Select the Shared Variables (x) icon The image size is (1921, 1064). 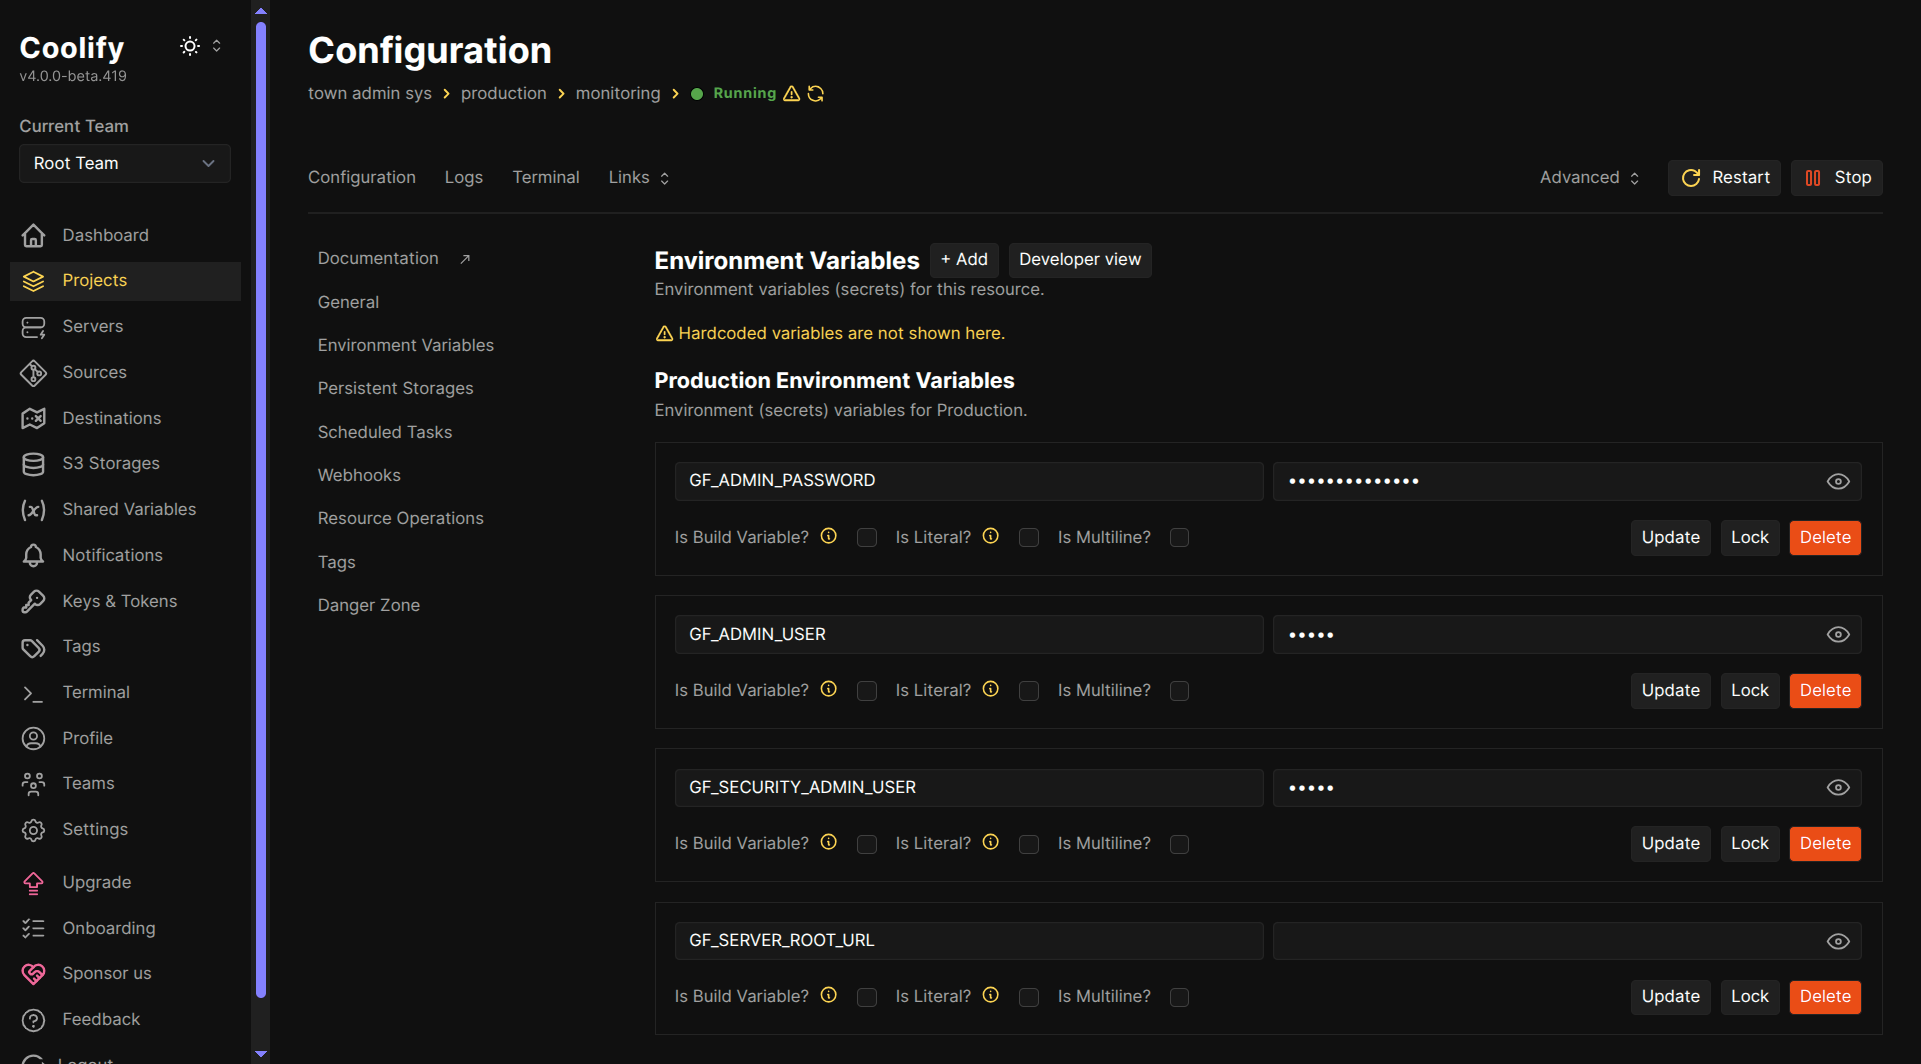33,509
